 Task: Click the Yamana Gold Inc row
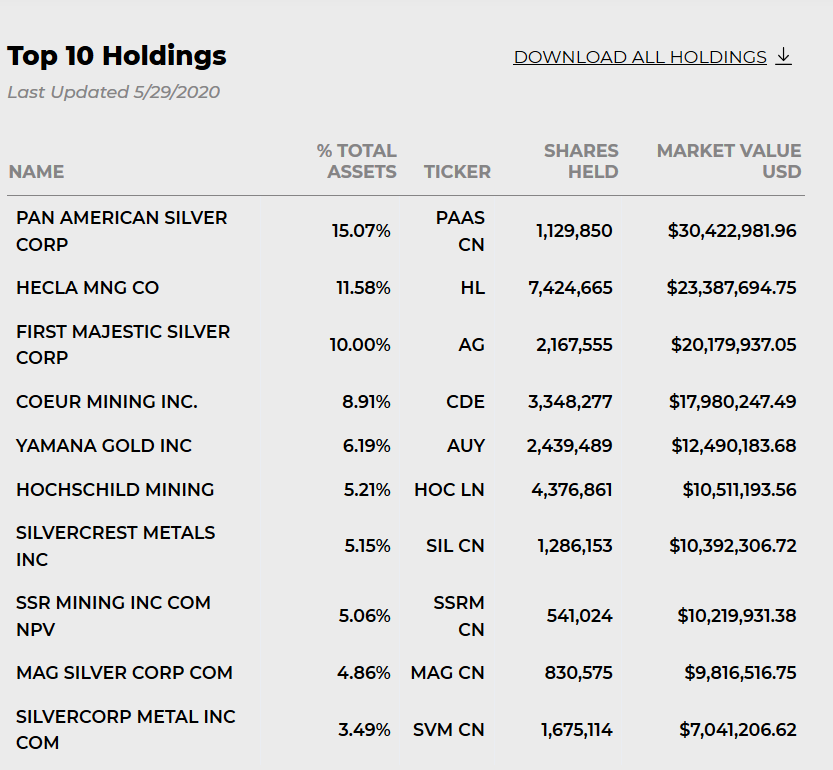coord(104,446)
